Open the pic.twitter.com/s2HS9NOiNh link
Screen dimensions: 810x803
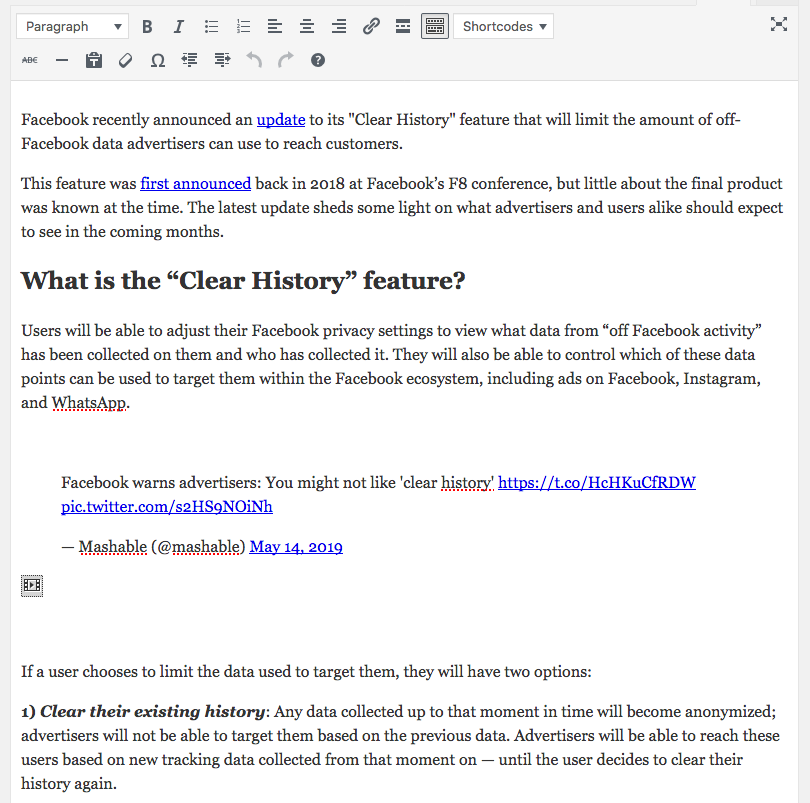(167, 506)
